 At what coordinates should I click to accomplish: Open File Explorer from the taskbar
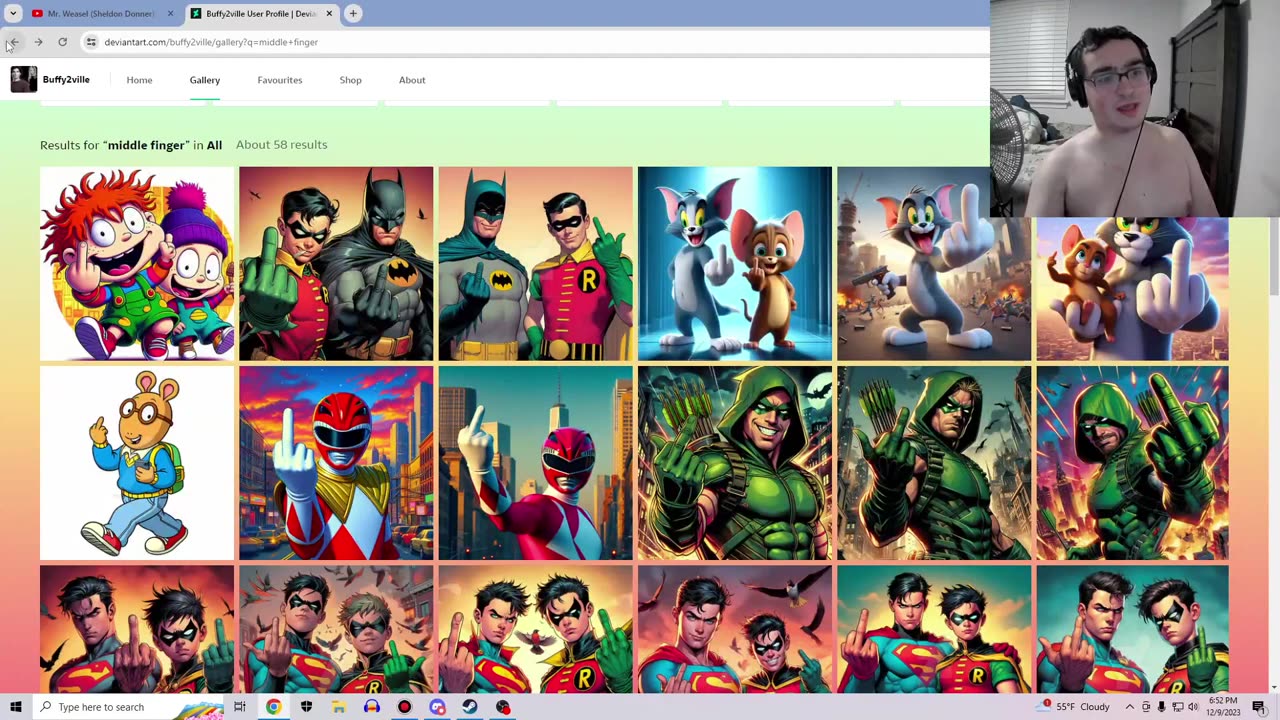click(339, 707)
